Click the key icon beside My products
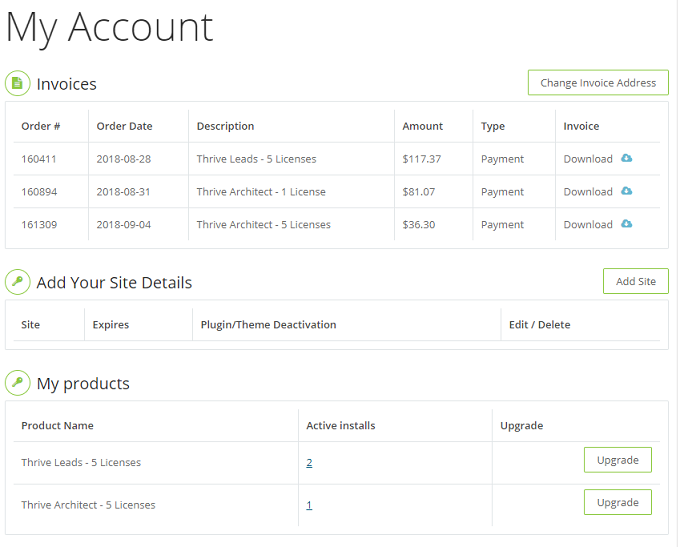Screen dimensions: 680x547 [17, 383]
